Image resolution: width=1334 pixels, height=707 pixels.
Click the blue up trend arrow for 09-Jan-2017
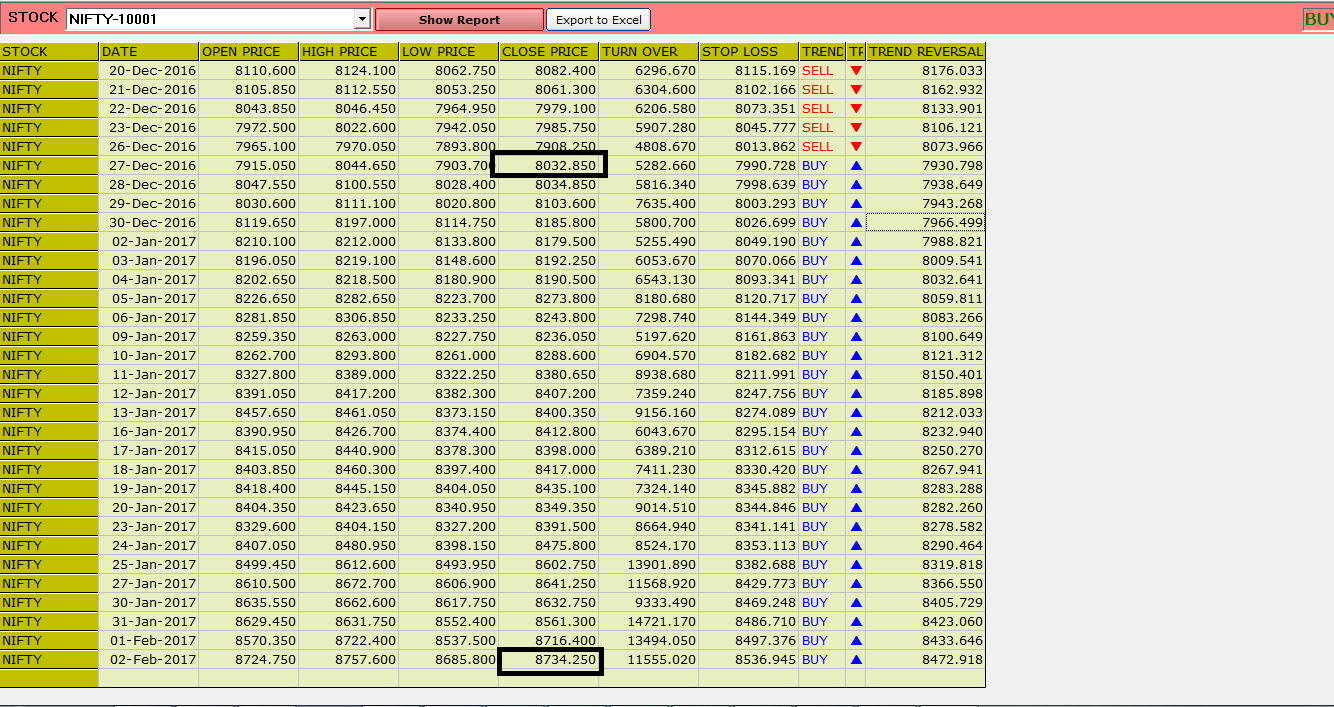(856, 337)
